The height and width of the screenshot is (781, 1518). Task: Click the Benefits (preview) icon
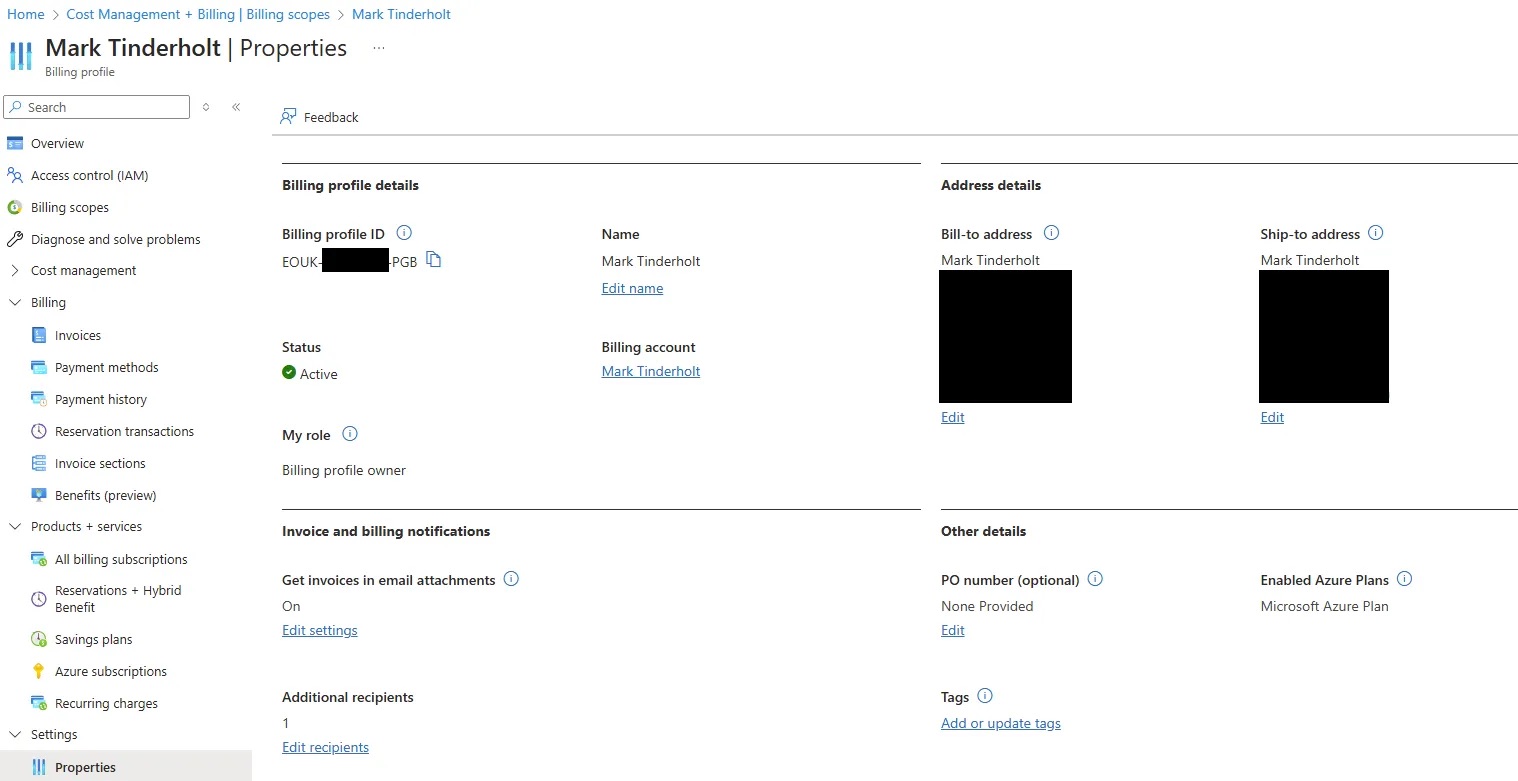[39, 495]
